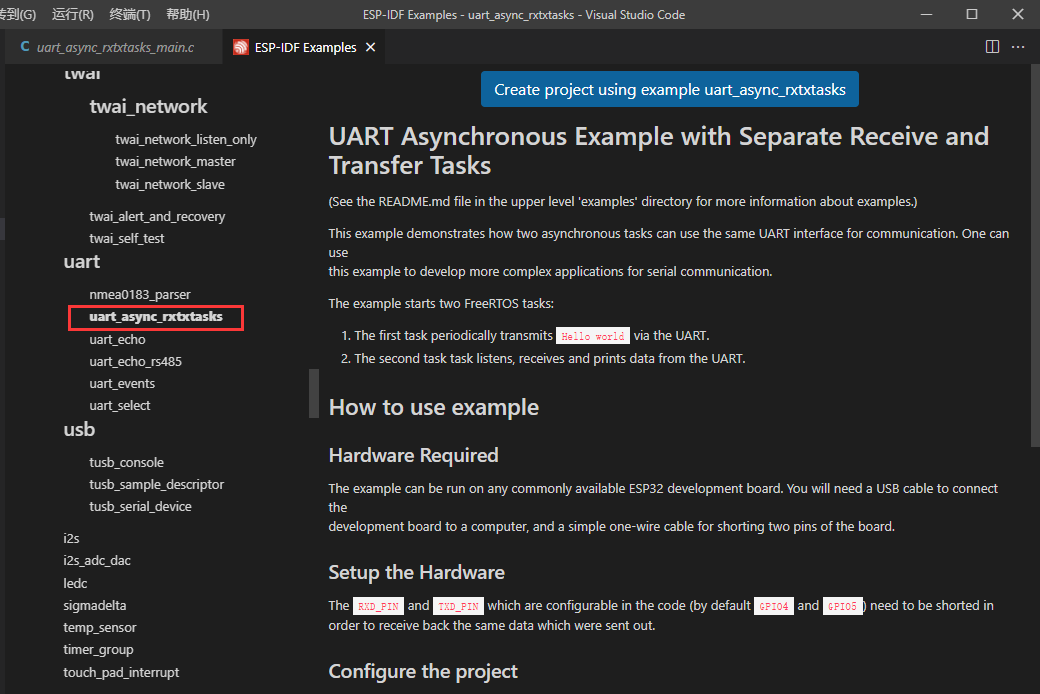1040x694 pixels.
Task: Click the uart category heading
Action: click(82, 261)
